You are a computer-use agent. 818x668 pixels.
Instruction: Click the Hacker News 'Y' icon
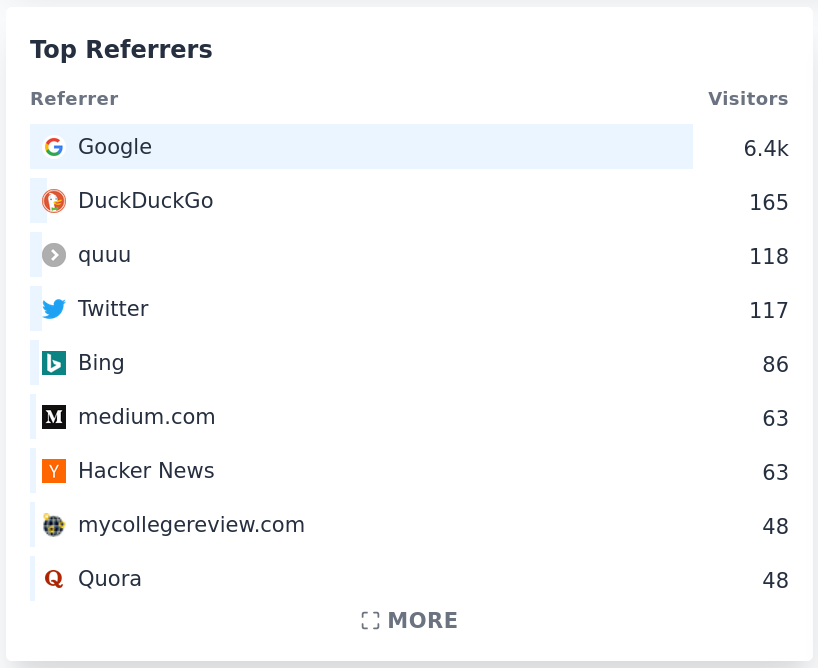[x=54, y=471]
